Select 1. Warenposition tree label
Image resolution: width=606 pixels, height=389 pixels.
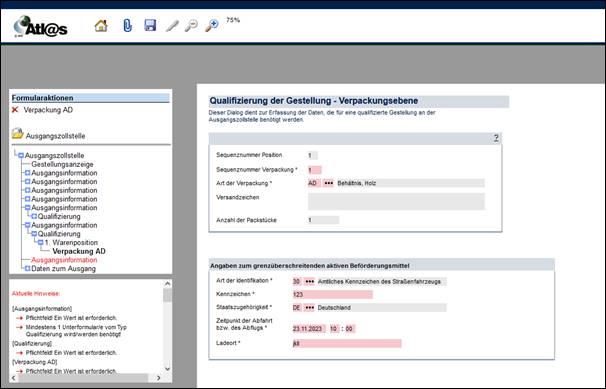(x=71, y=243)
